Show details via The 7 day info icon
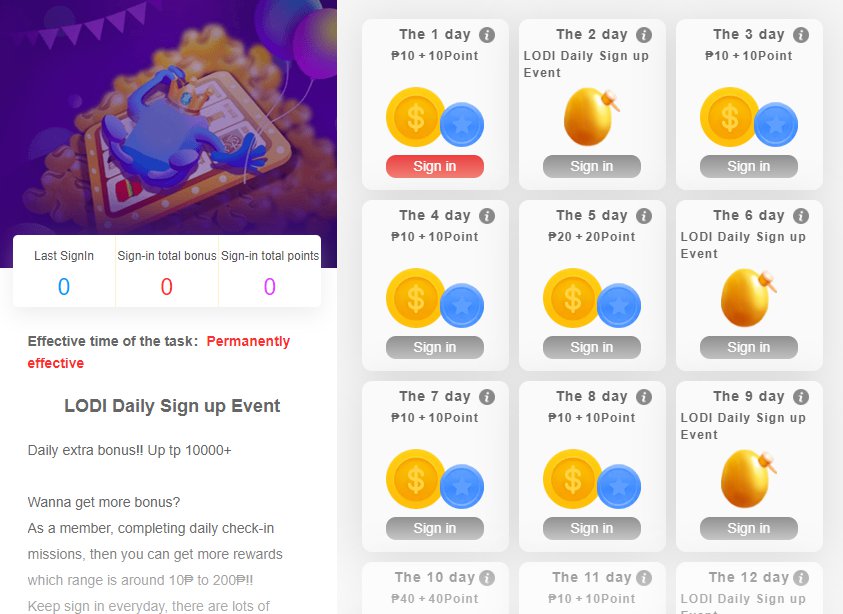Image resolution: width=843 pixels, height=614 pixels. pos(487,397)
